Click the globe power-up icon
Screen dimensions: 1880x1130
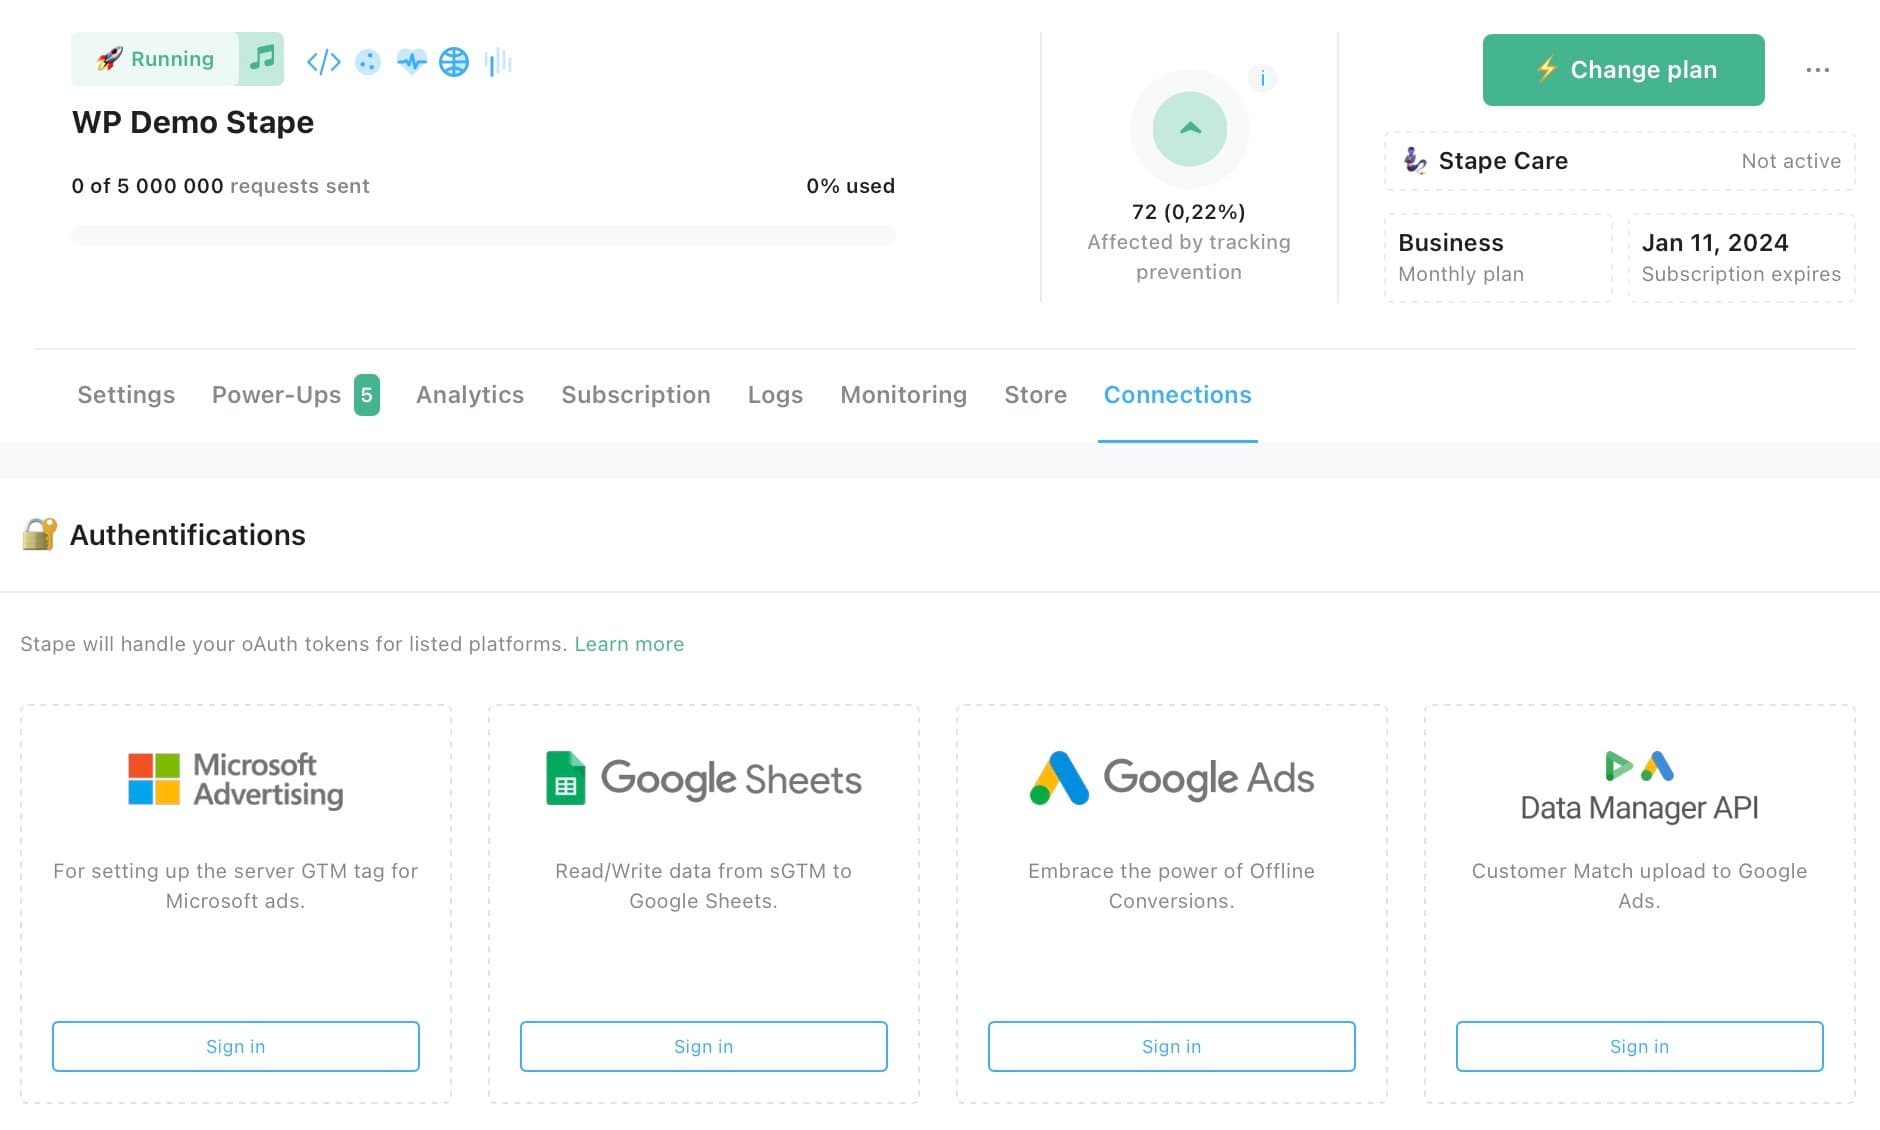454,62
